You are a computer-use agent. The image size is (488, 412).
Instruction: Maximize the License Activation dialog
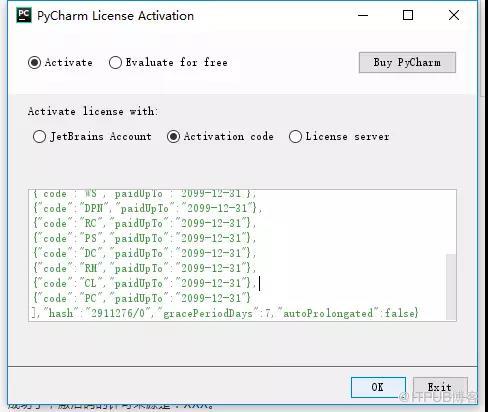click(x=408, y=15)
